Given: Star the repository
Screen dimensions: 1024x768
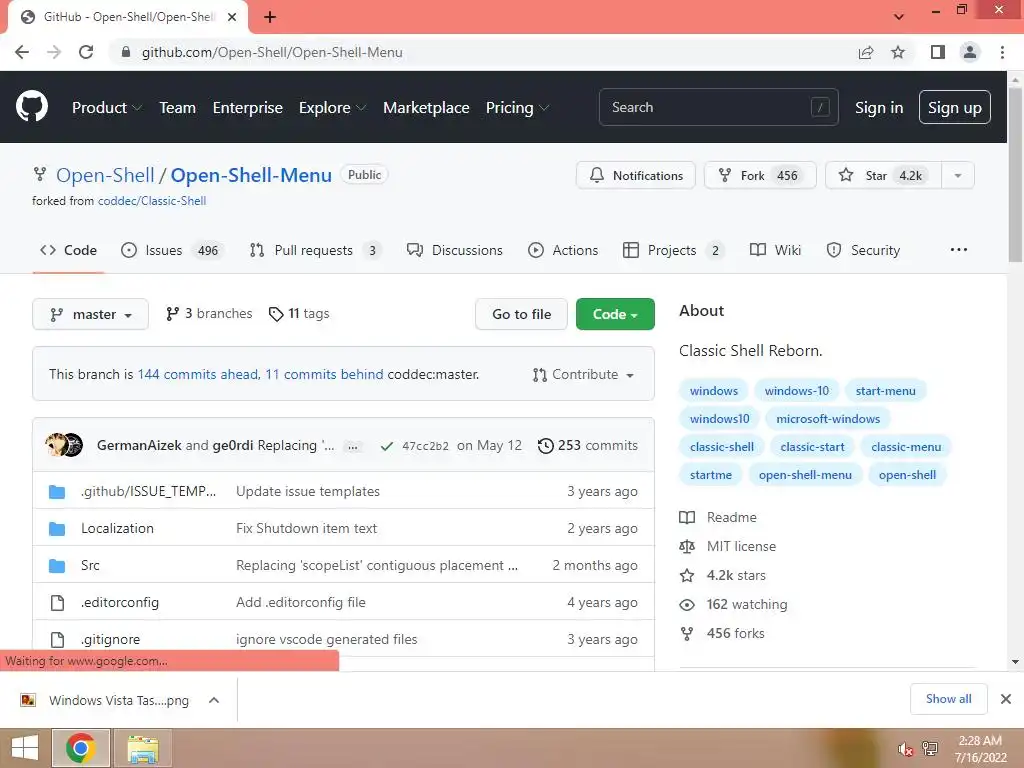Looking at the screenshot, I should click(884, 175).
